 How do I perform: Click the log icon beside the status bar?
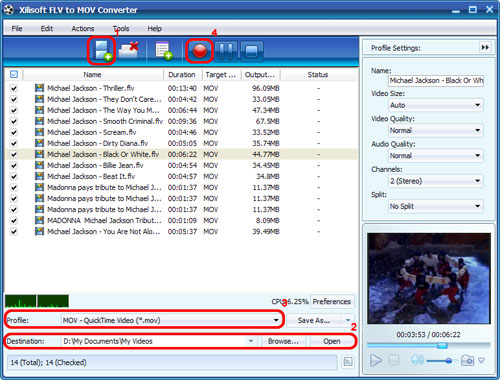(x=348, y=362)
